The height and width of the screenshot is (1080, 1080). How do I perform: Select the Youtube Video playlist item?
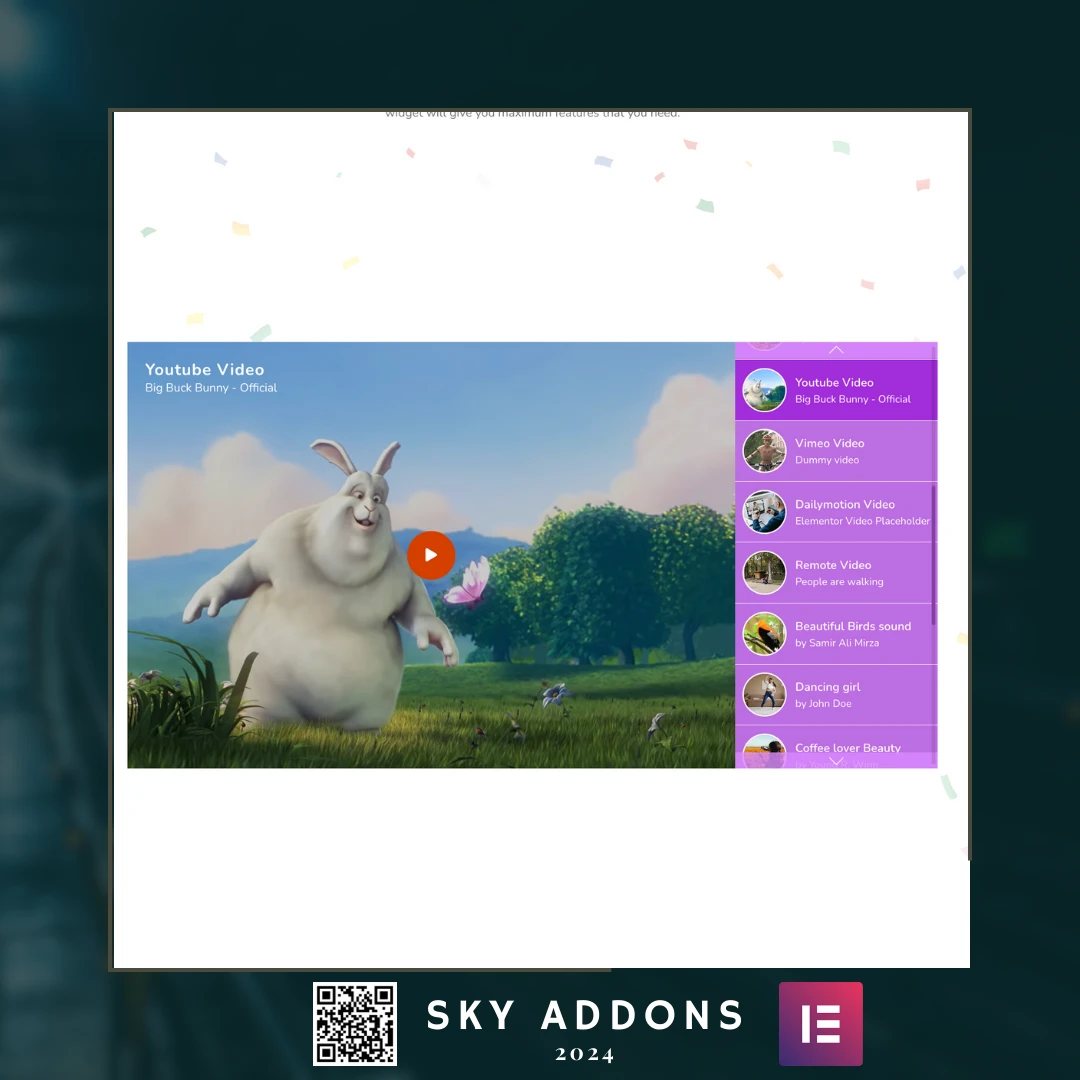coord(835,390)
